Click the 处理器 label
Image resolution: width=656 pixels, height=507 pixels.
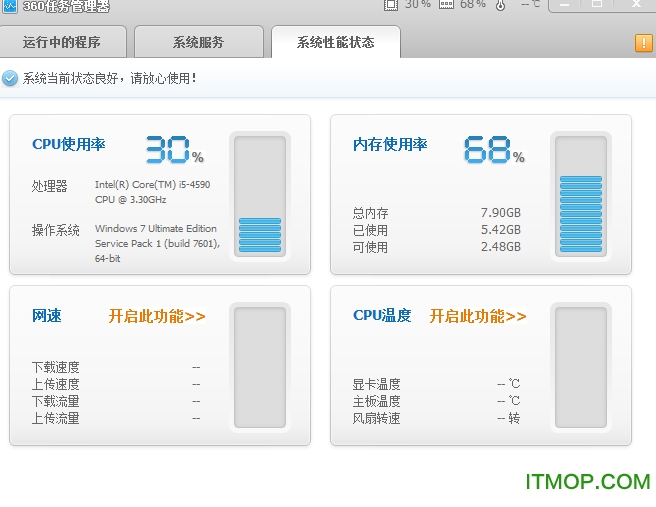coord(50,186)
